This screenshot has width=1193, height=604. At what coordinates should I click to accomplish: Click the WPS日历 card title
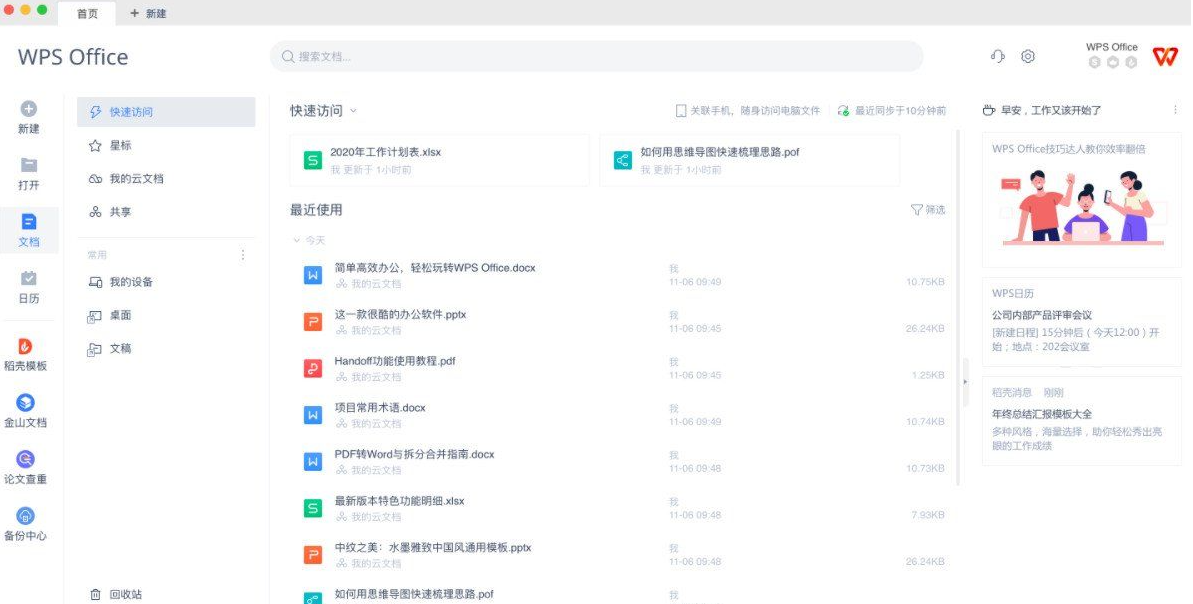coord(1013,293)
